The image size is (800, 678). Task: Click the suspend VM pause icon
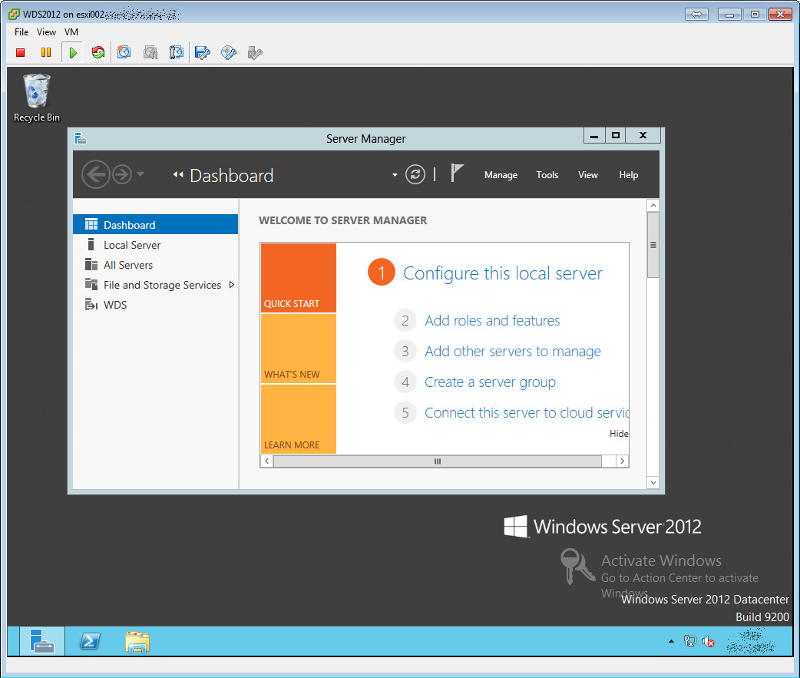[46, 53]
